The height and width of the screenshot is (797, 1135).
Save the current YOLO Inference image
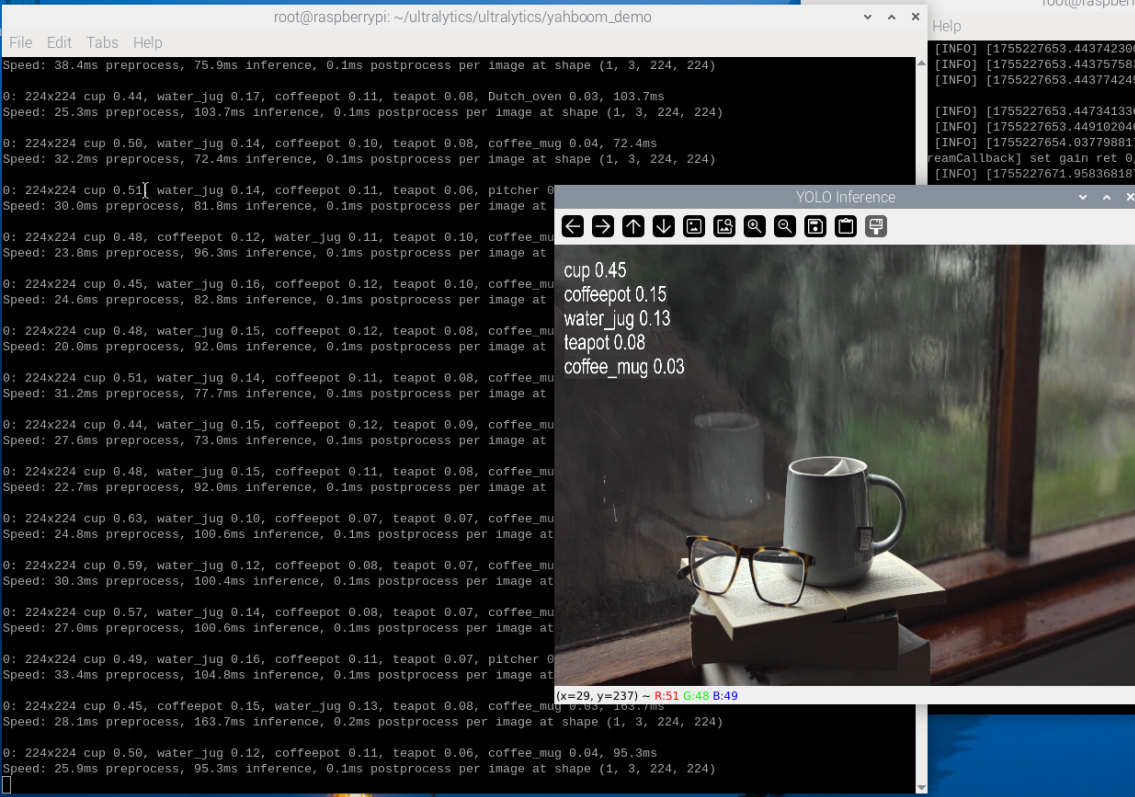click(815, 227)
